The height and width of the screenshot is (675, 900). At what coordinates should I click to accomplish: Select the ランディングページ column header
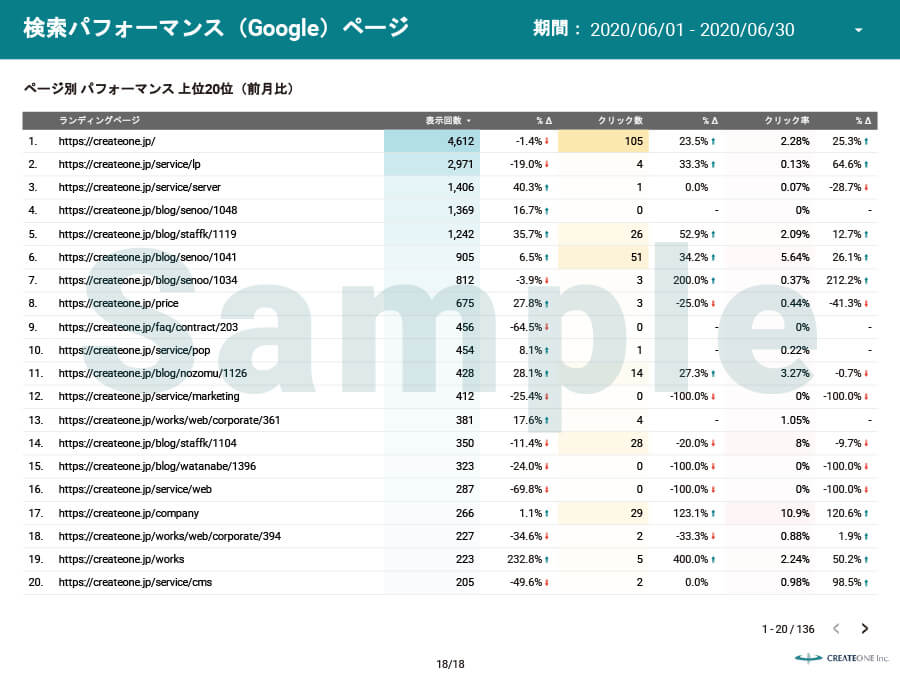click(99, 120)
